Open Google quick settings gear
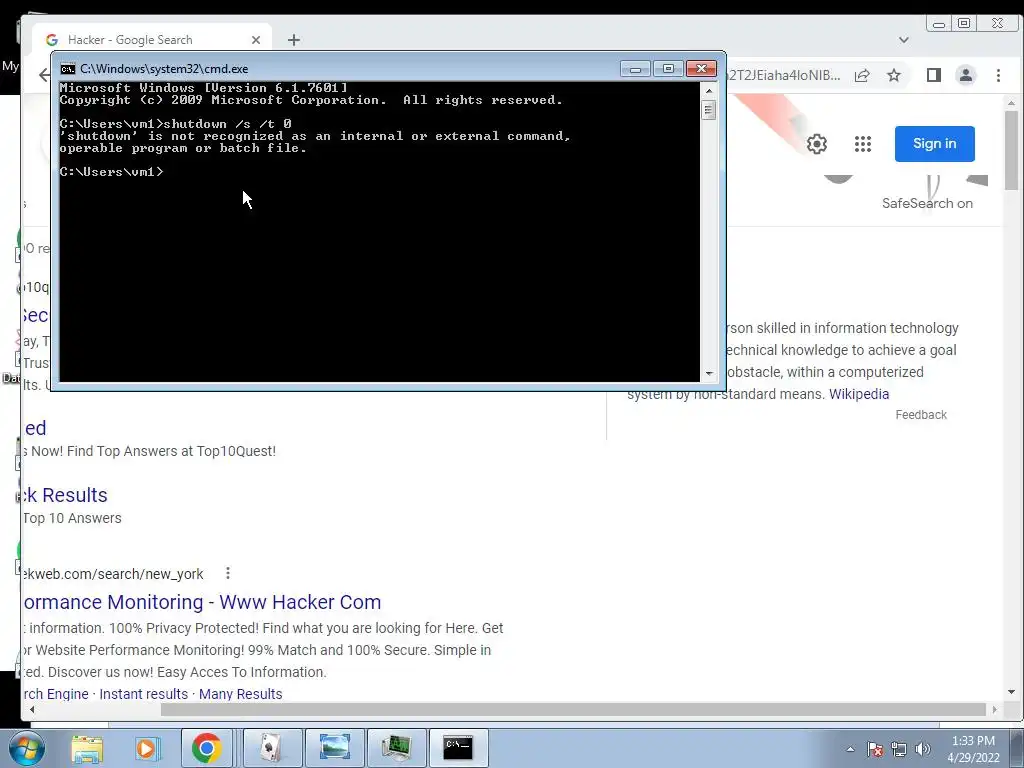 click(816, 144)
